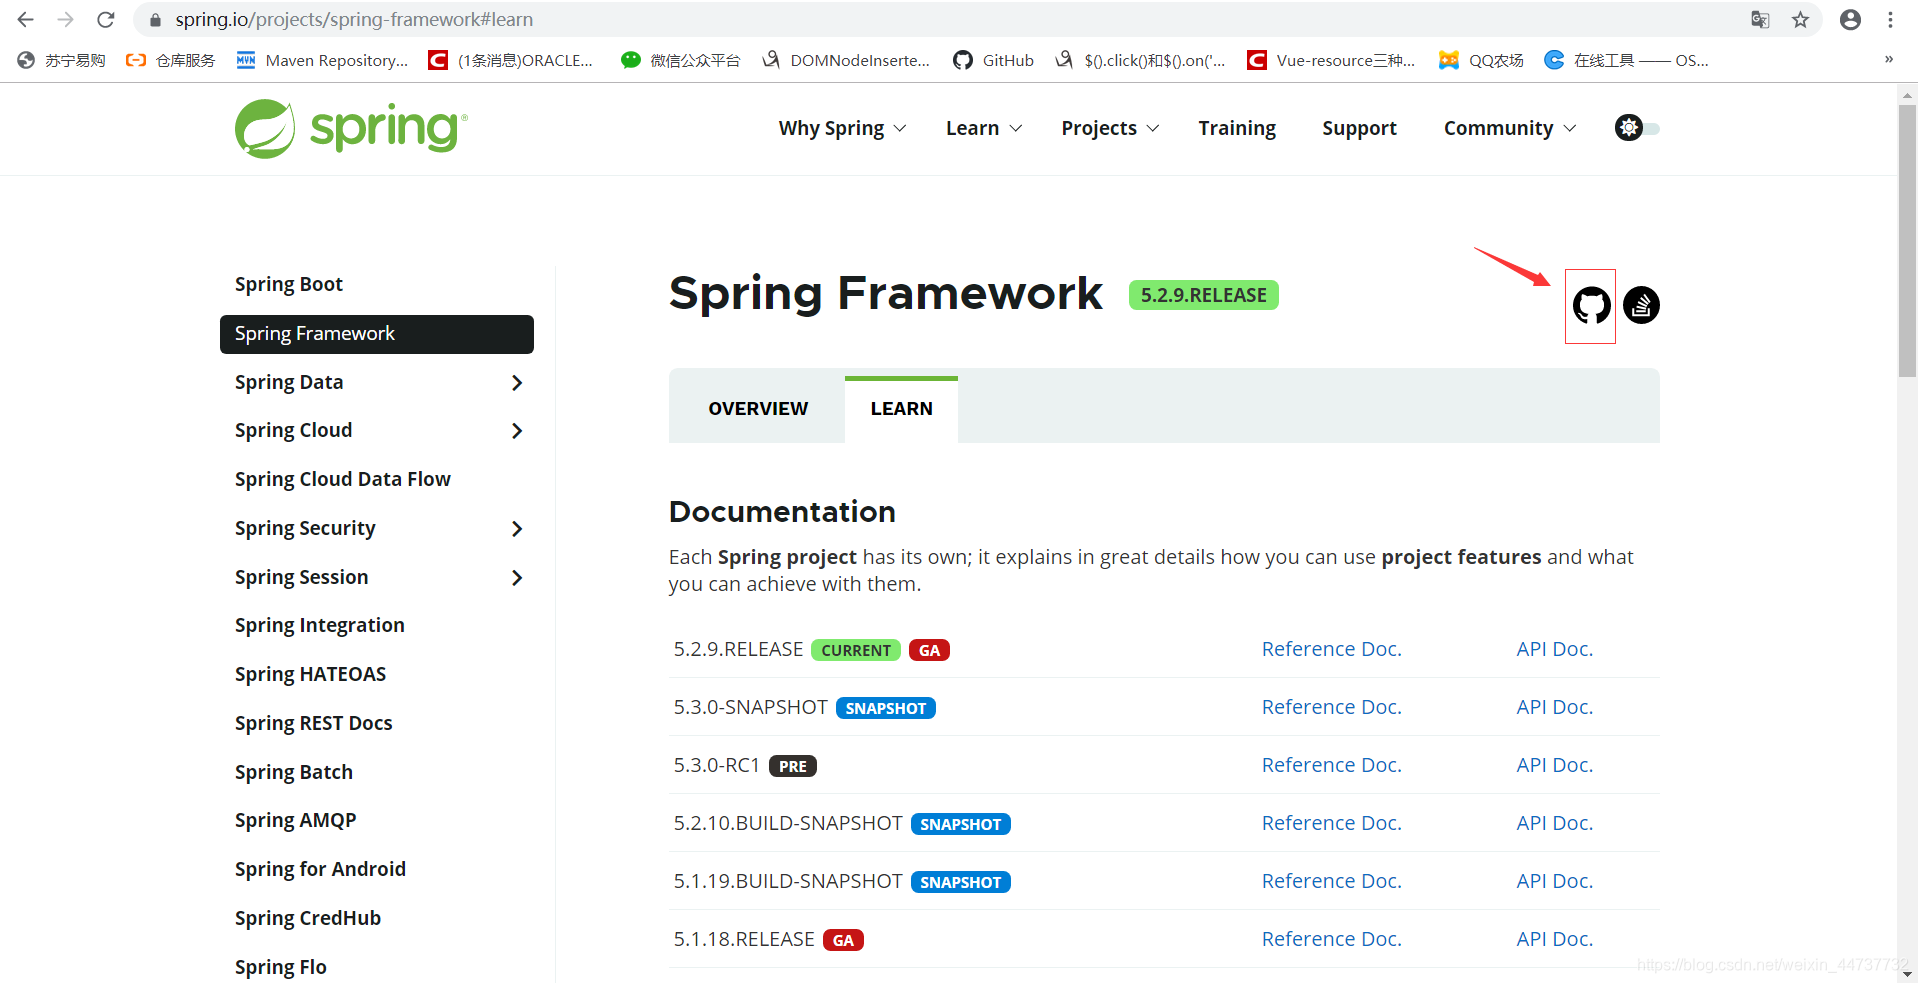Open Vue-resource bookmark
This screenshot has width=1918, height=983.
(1331, 60)
